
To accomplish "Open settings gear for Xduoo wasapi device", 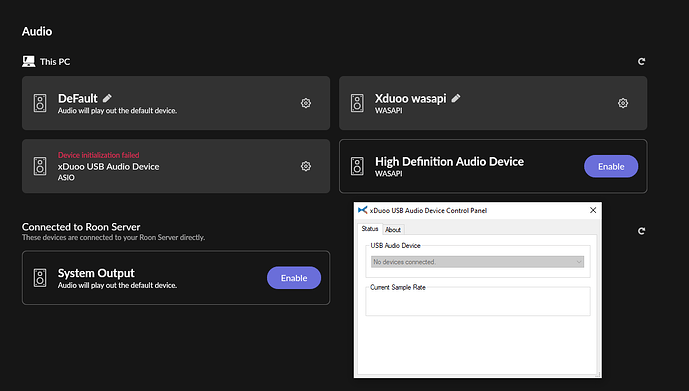I will 623,103.
